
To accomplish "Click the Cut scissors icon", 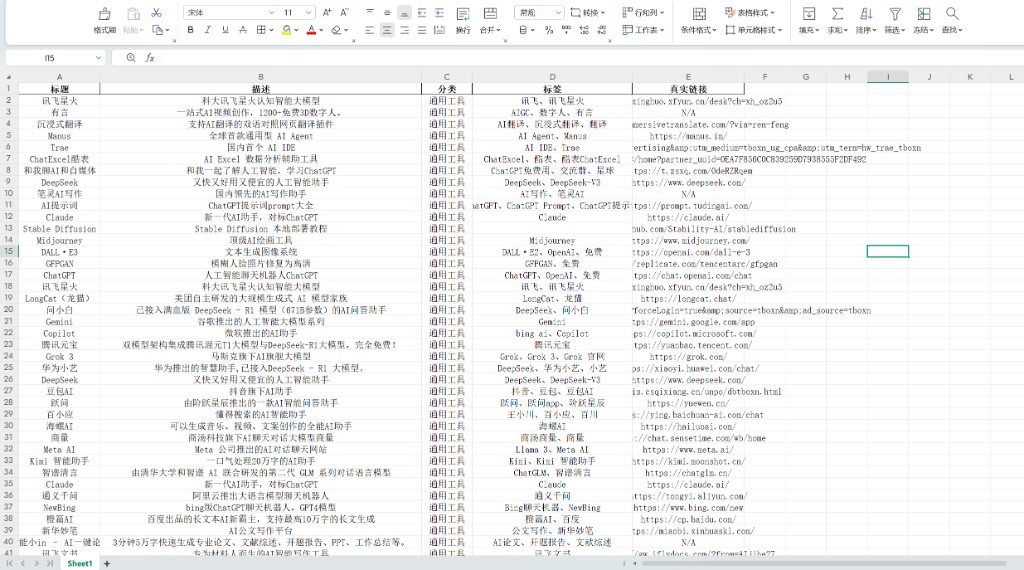I will 157,12.
